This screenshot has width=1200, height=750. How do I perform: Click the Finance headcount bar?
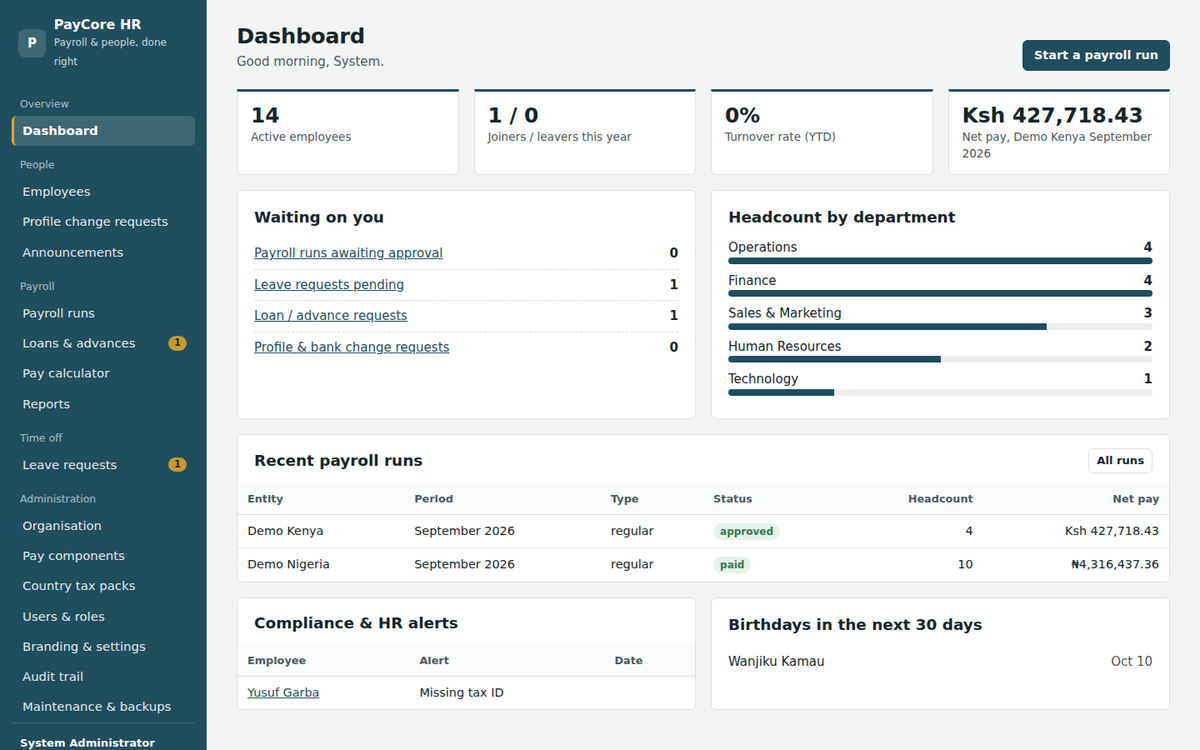tap(940, 294)
